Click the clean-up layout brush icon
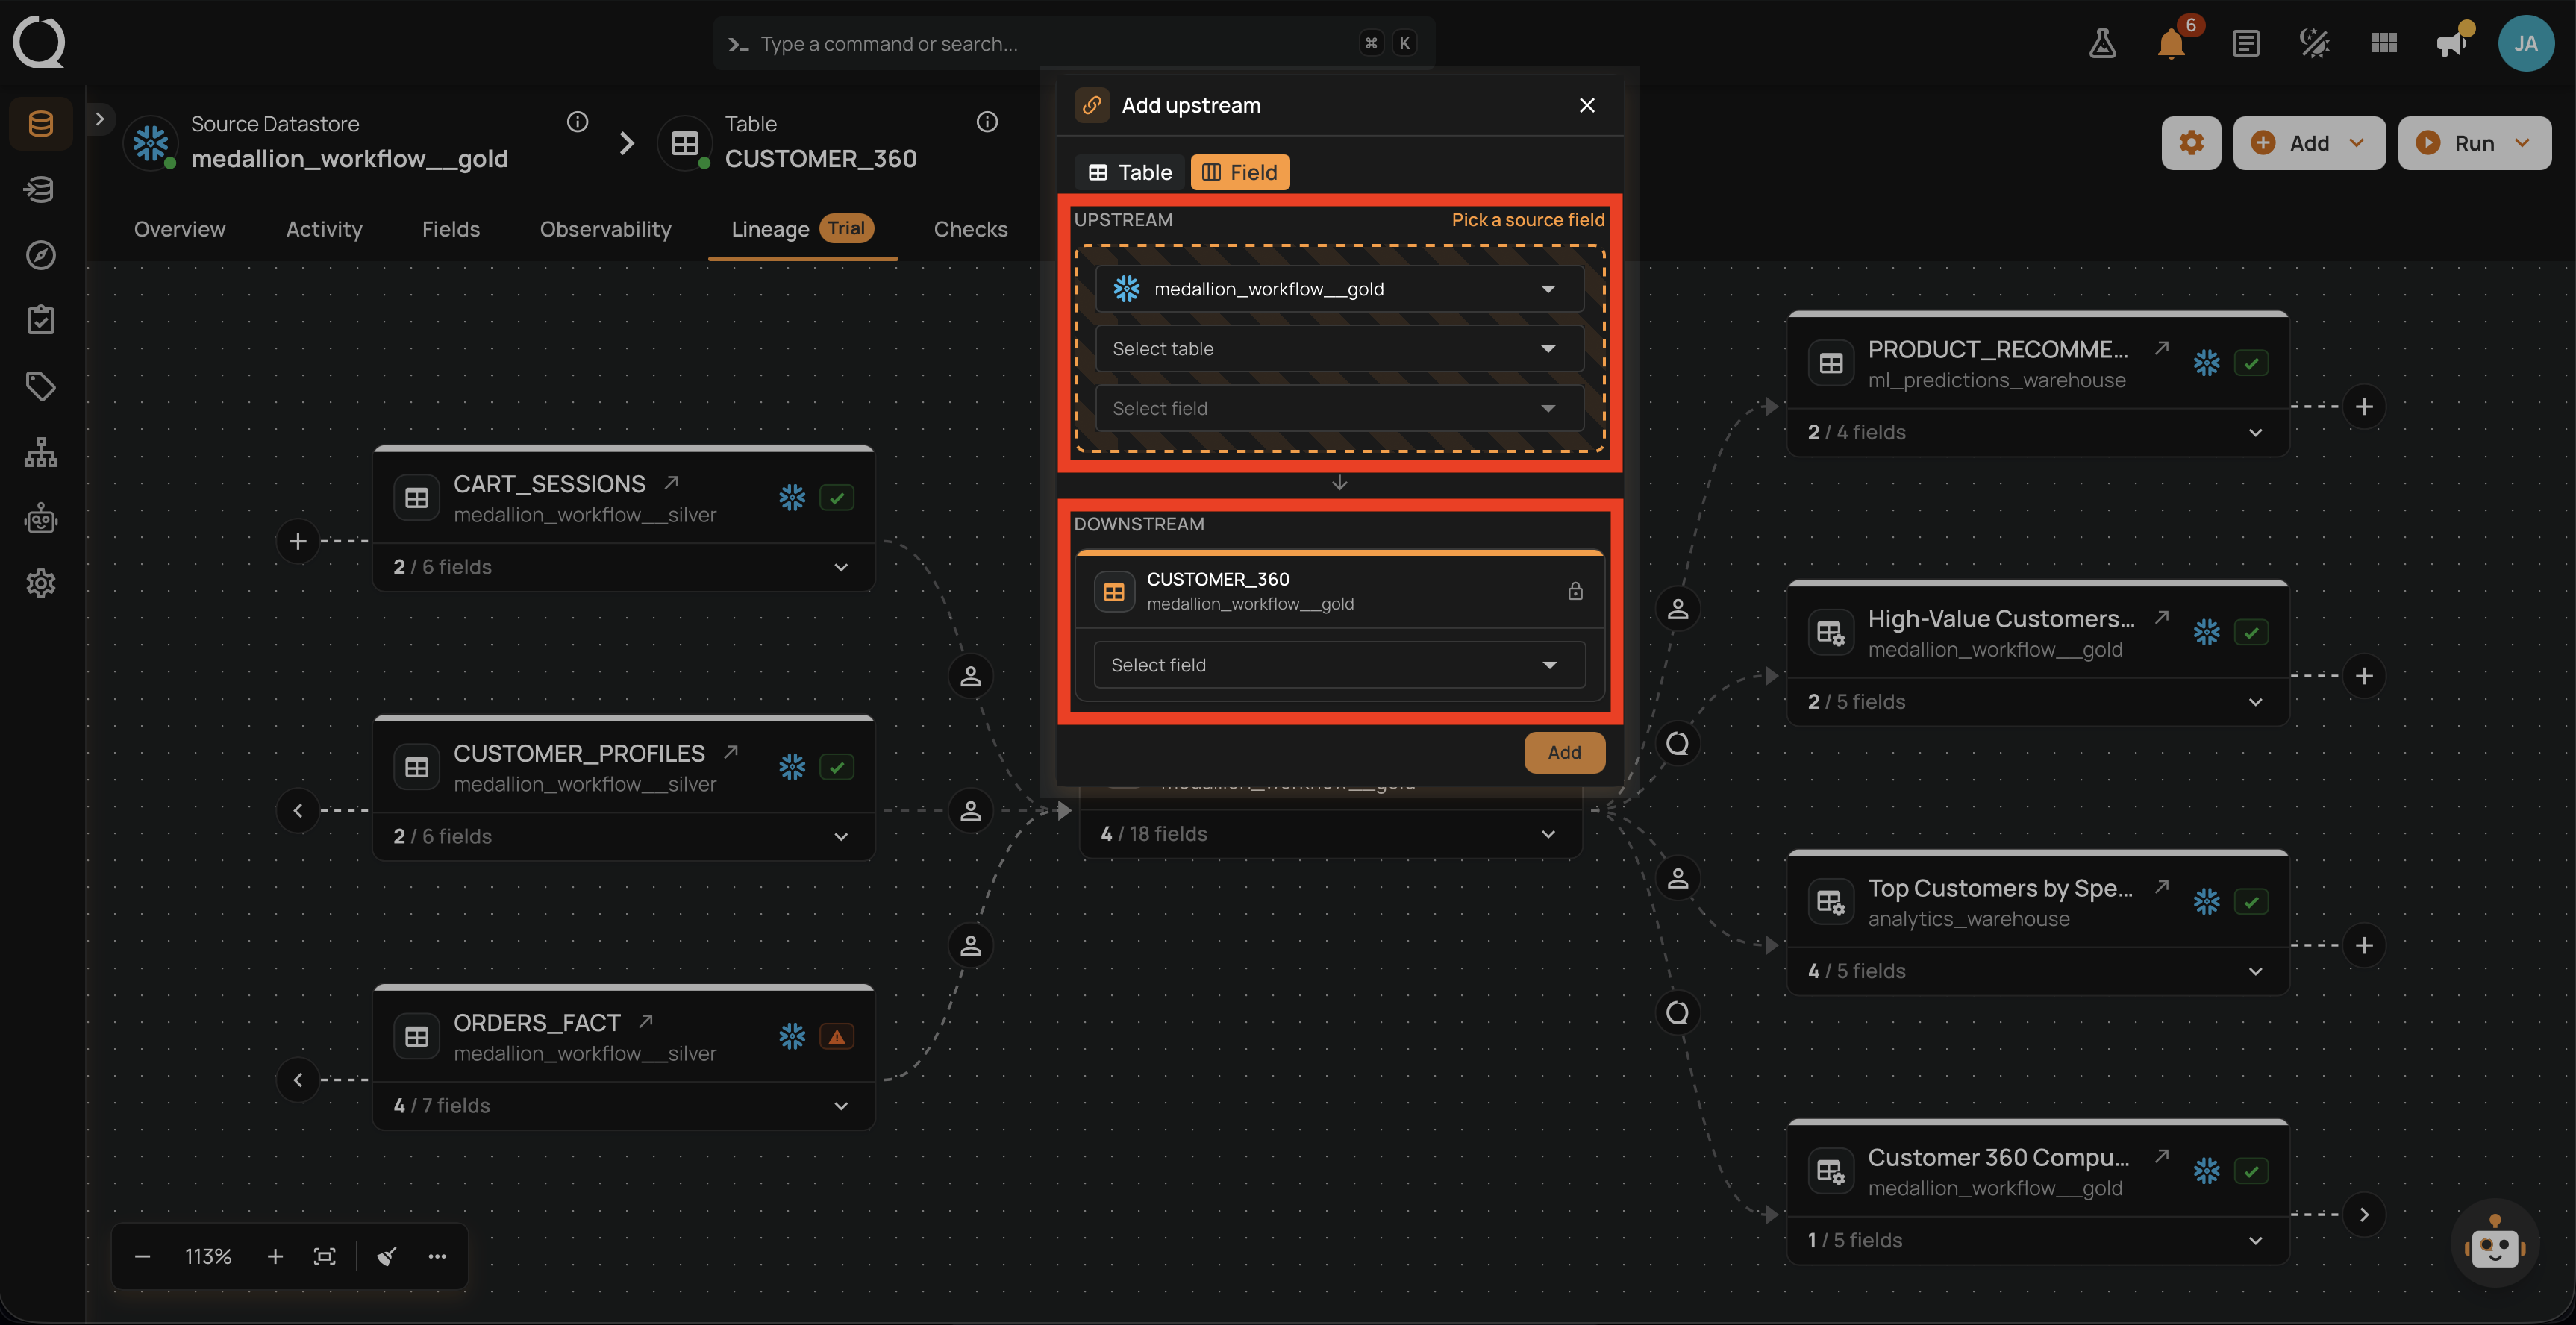The image size is (2576, 1325). pyautogui.click(x=387, y=1257)
